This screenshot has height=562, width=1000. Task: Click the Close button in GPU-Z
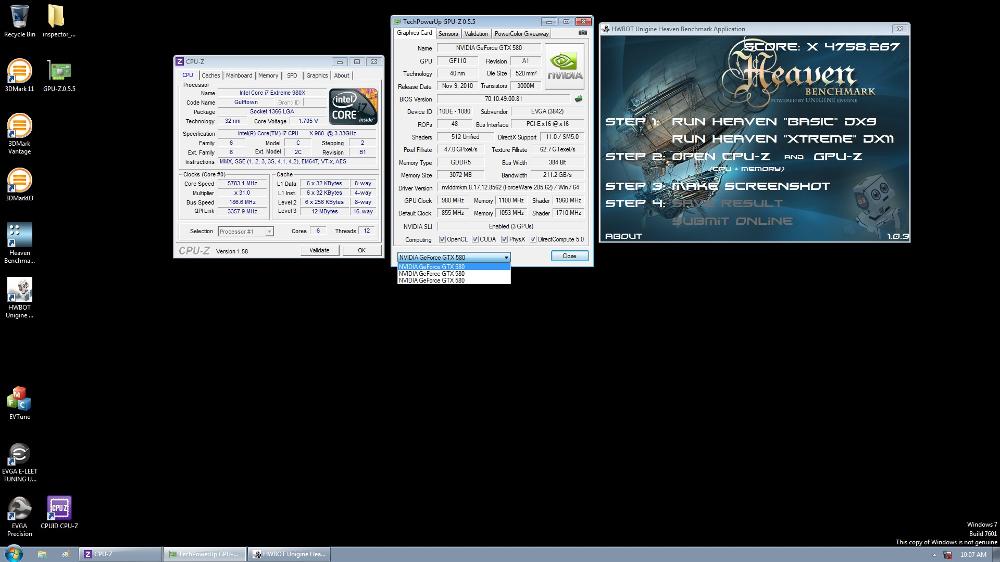570,256
